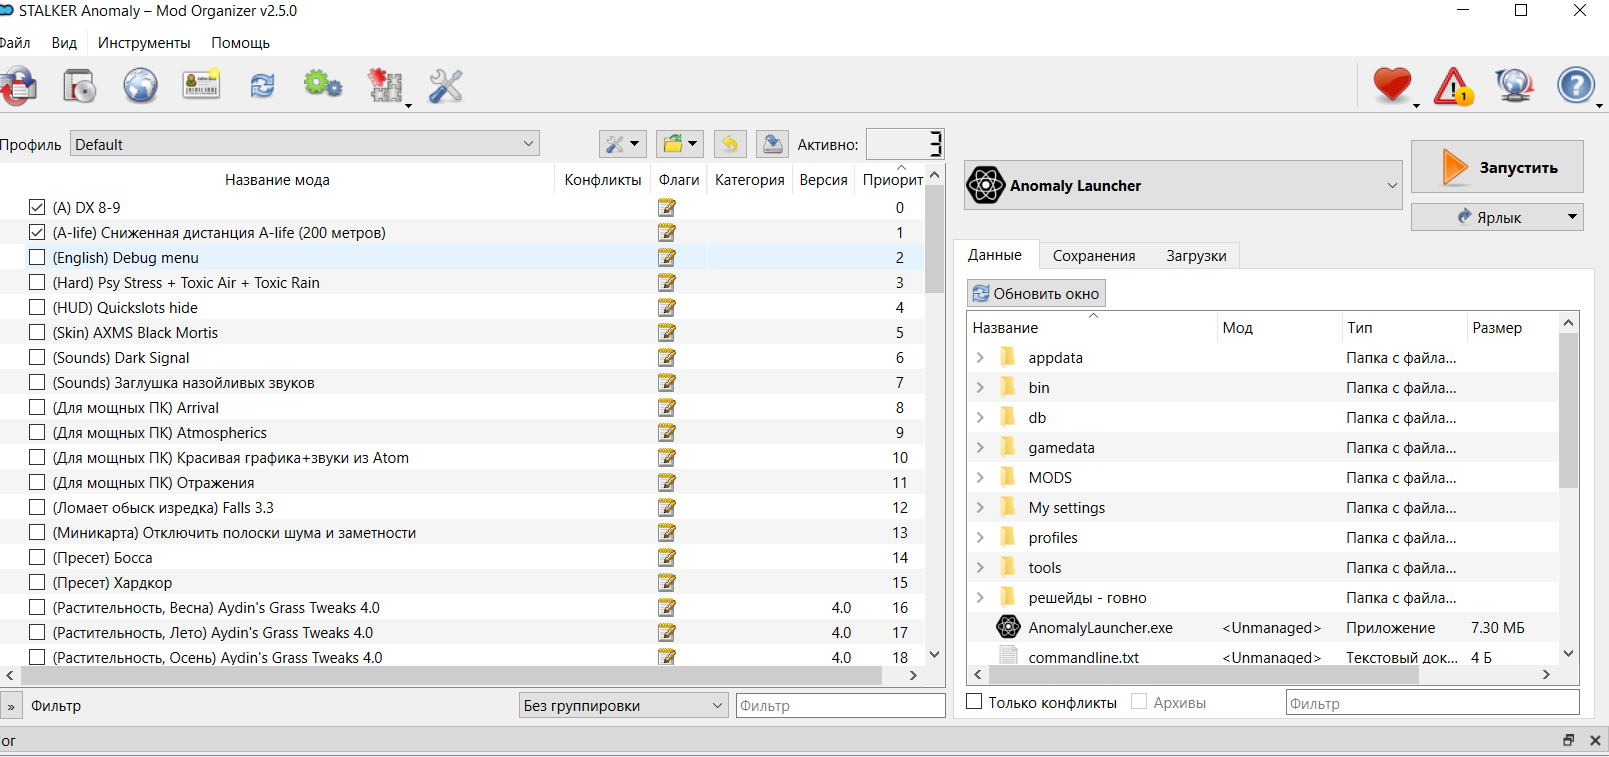Switch to the Сохранения tab

coord(1093,256)
